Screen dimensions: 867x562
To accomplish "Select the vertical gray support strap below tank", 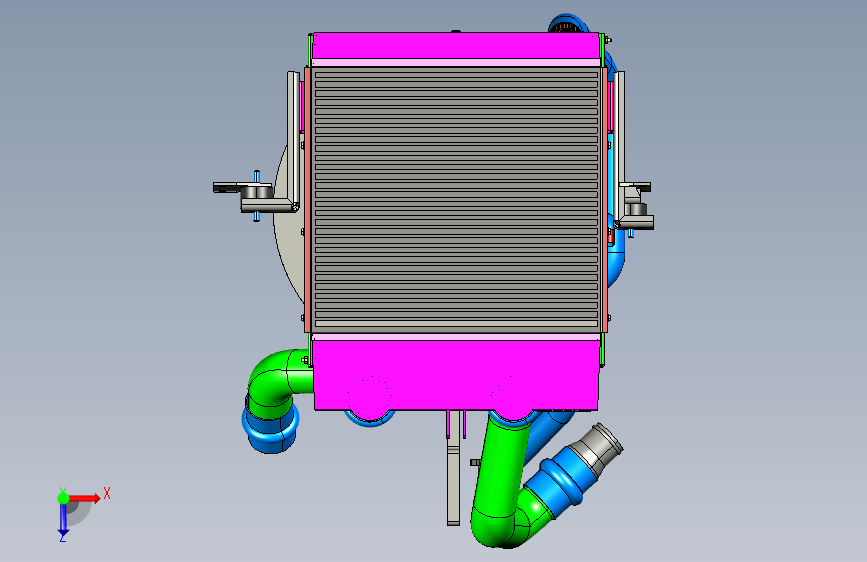I will tap(453, 467).
